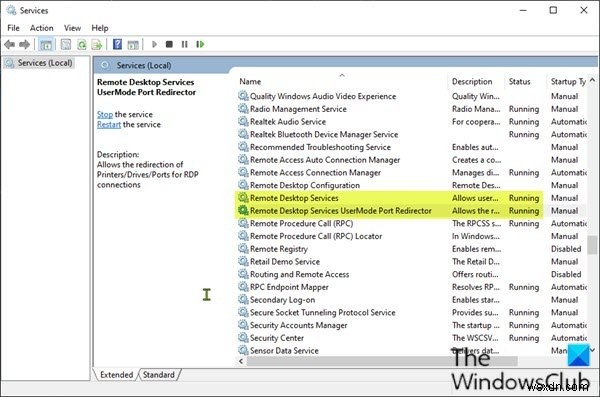Viewport: 600px width, 397px height.
Task: Open the View menu
Action: click(x=72, y=28)
